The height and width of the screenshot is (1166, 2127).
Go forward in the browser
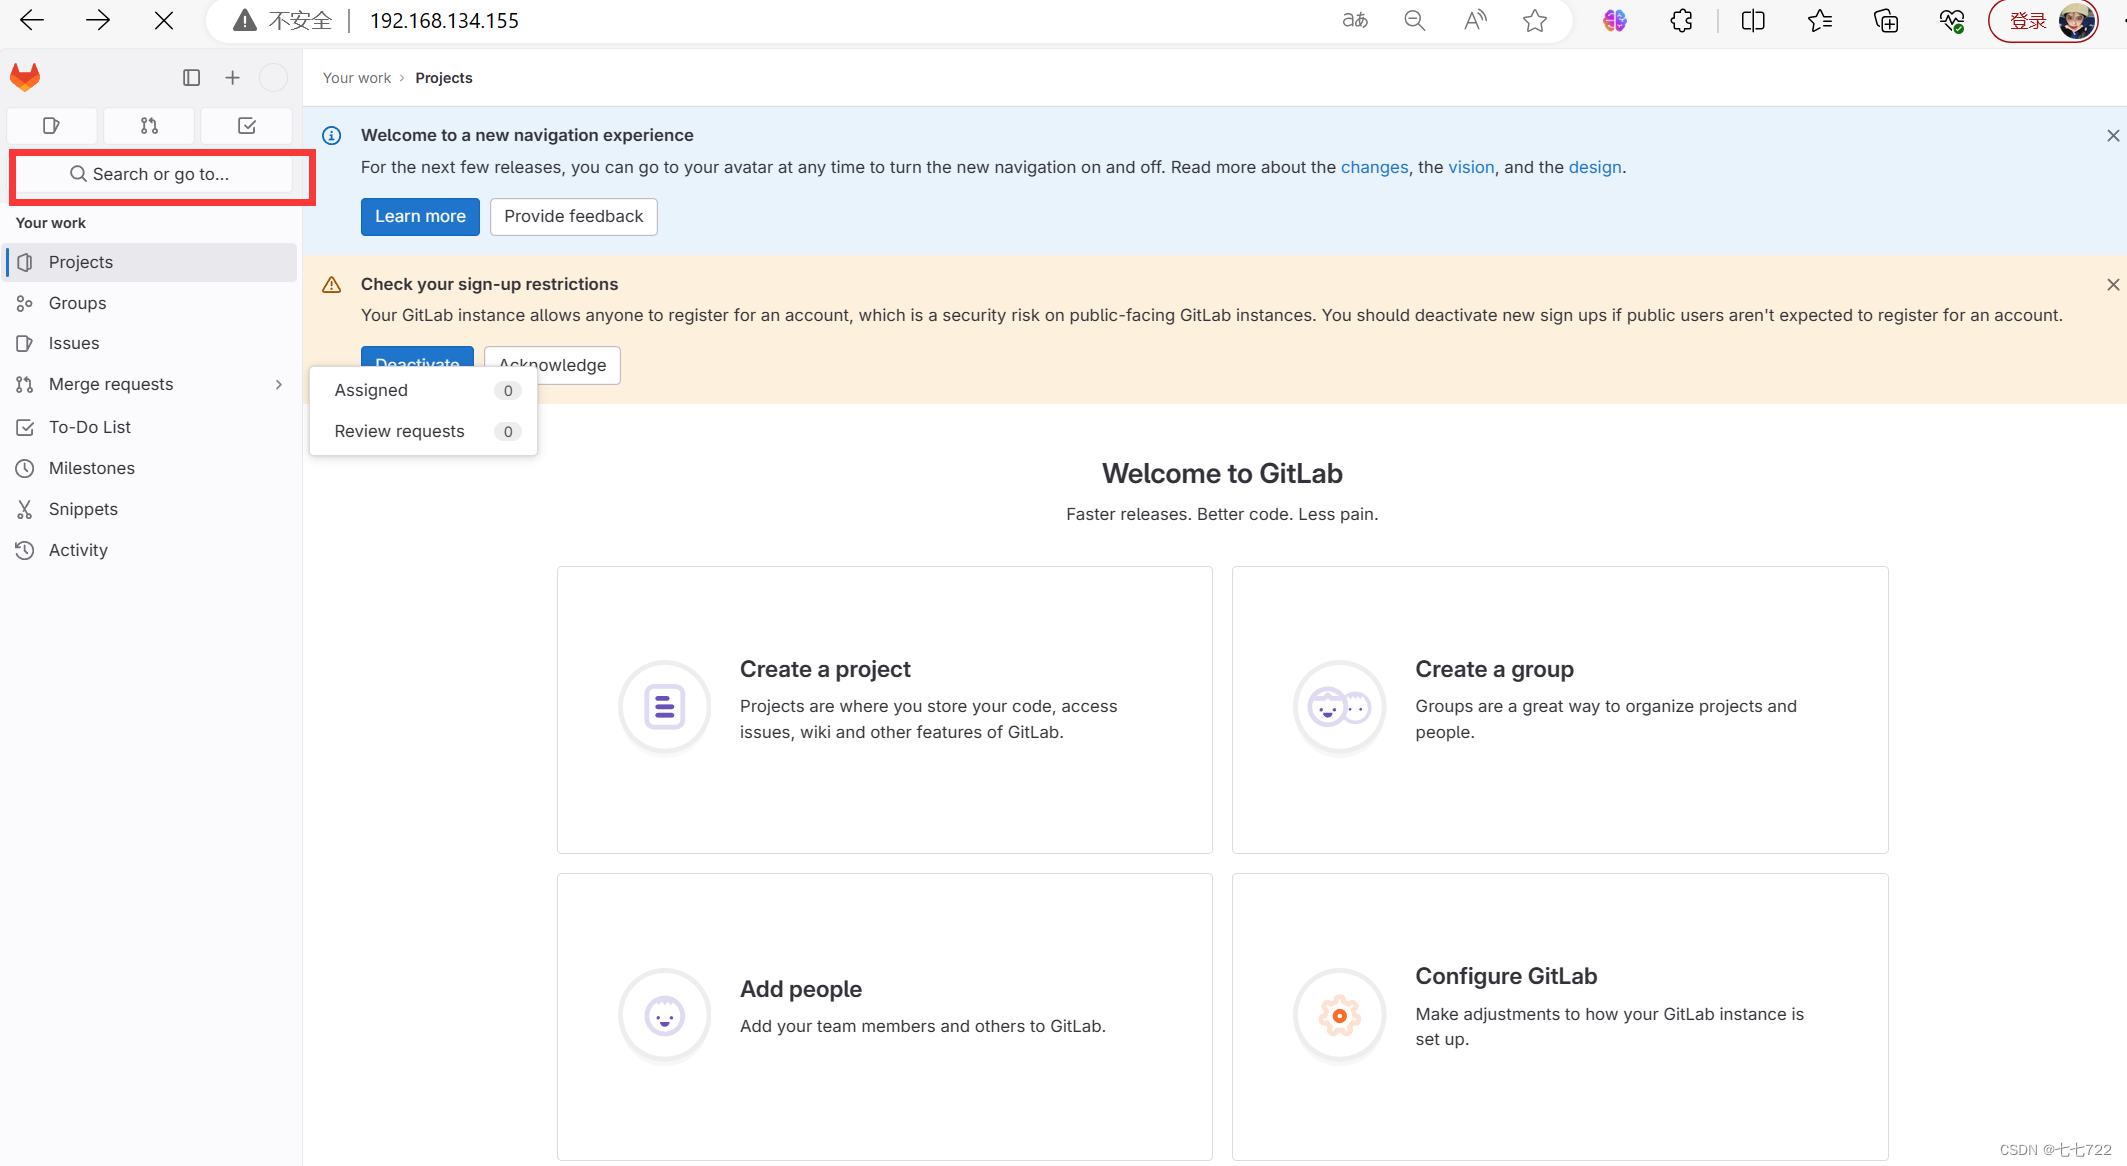(98, 20)
